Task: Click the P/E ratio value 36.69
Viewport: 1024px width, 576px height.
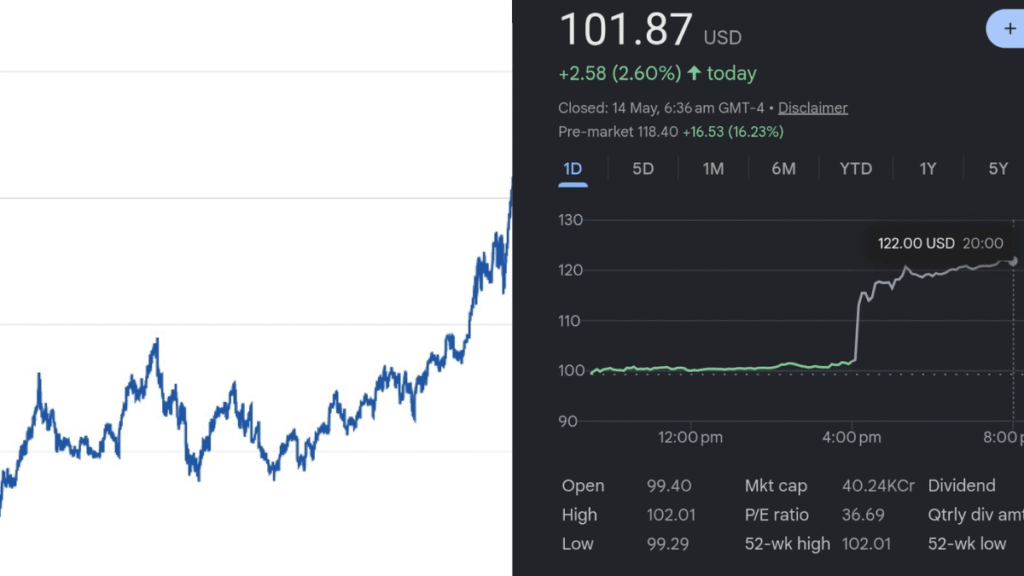Action: click(x=863, y=515)
